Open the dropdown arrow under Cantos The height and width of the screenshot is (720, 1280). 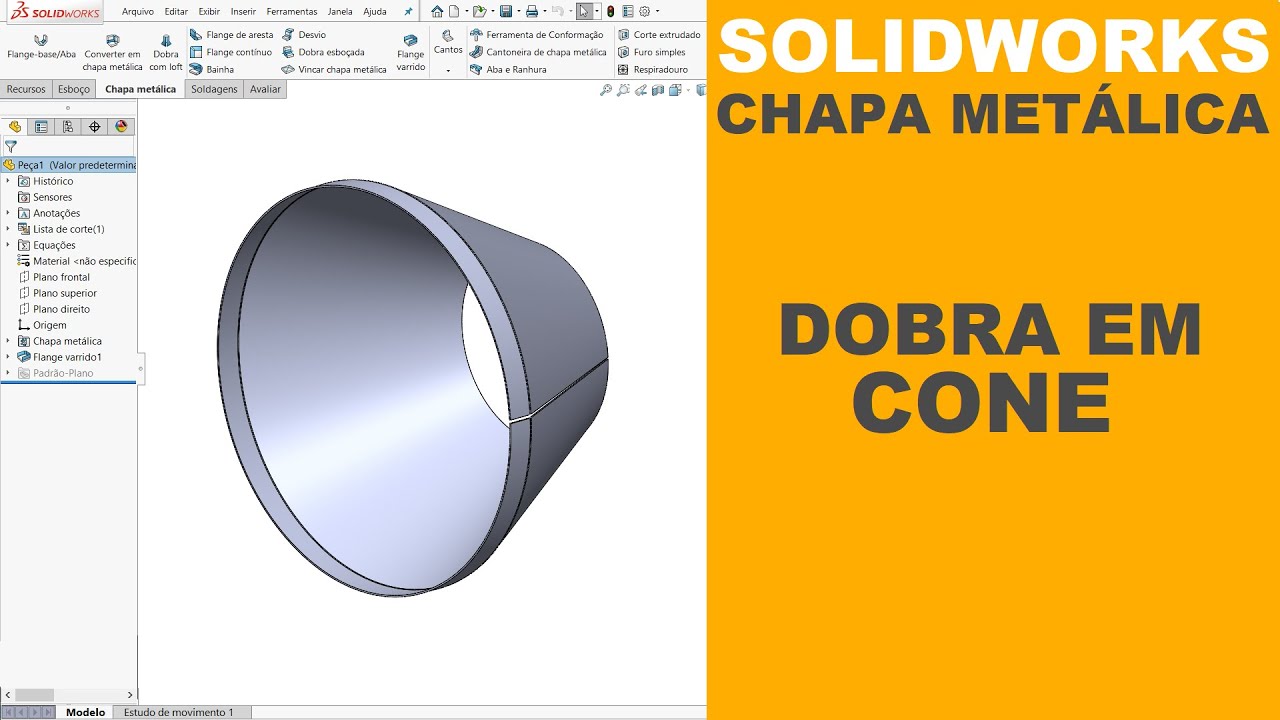coord(448,71)
